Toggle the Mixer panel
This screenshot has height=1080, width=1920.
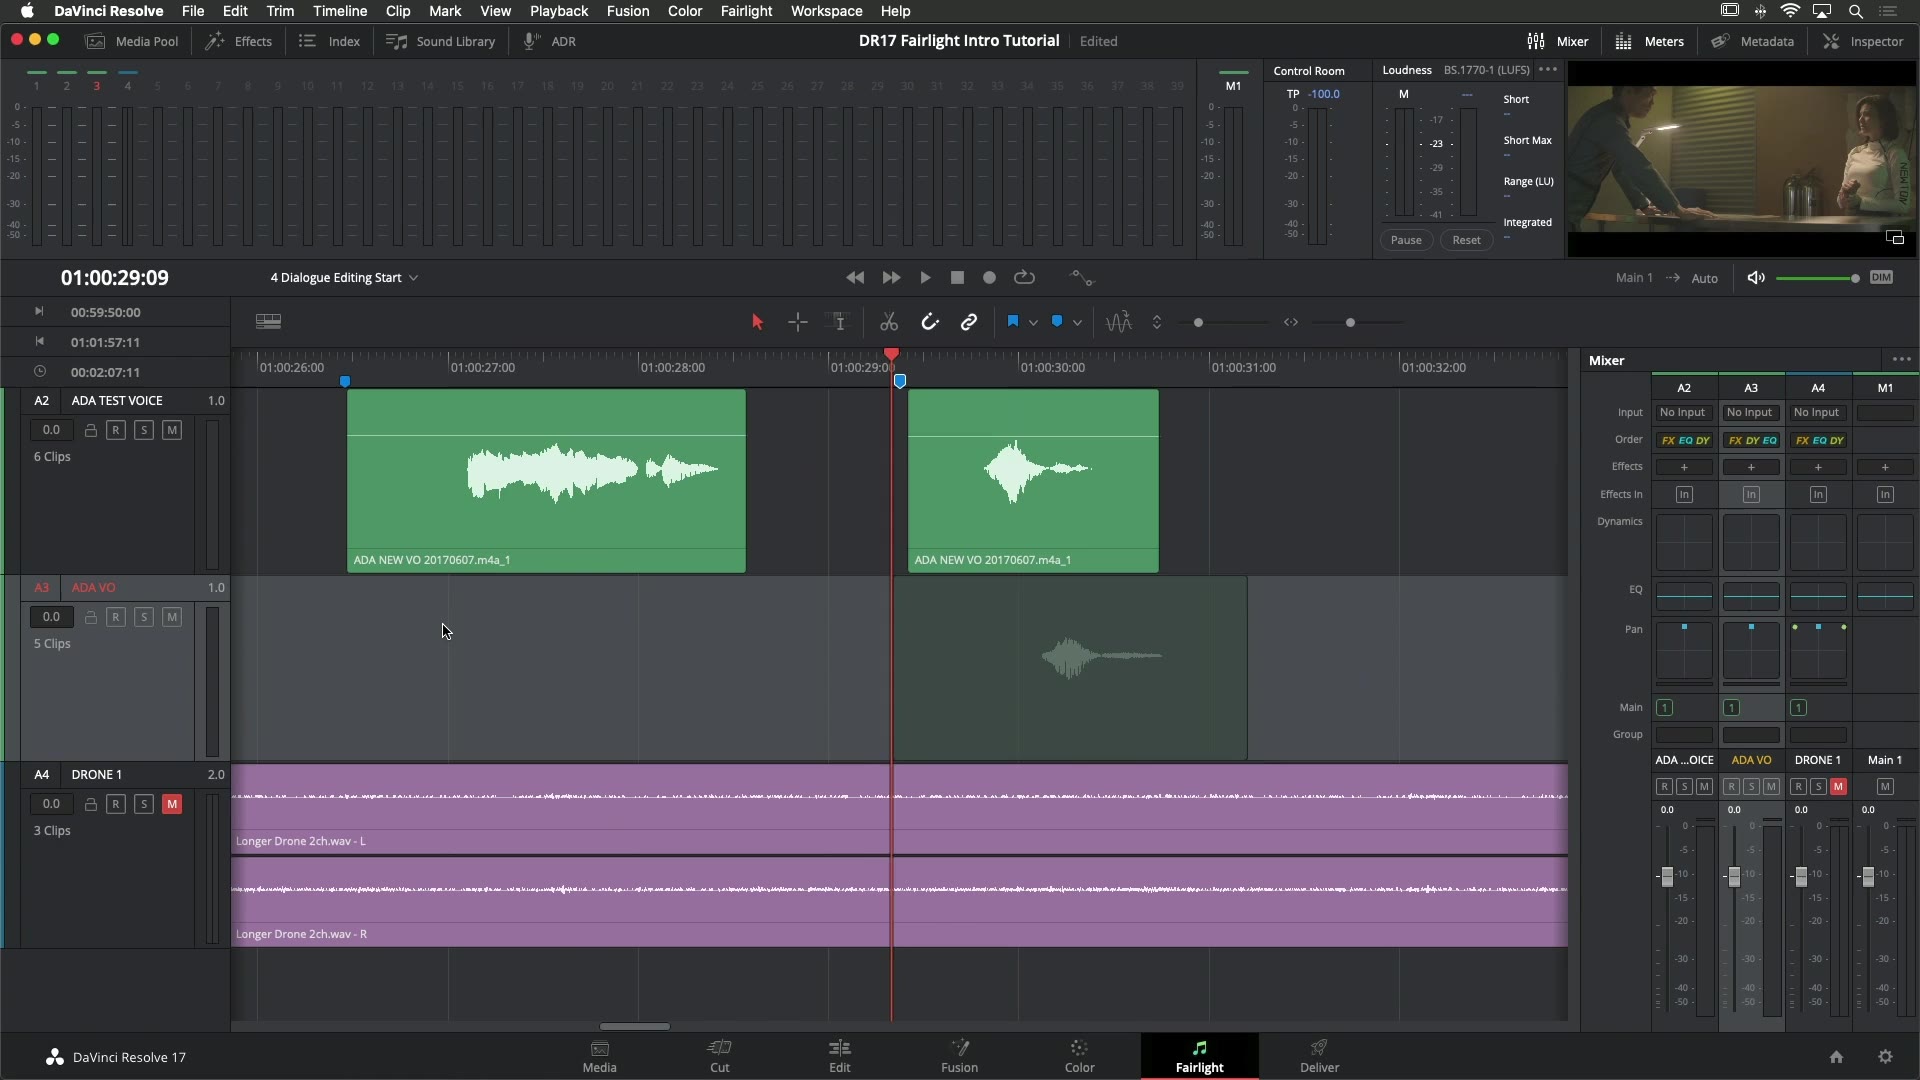pyautogui.click(x=1558, y=41)
